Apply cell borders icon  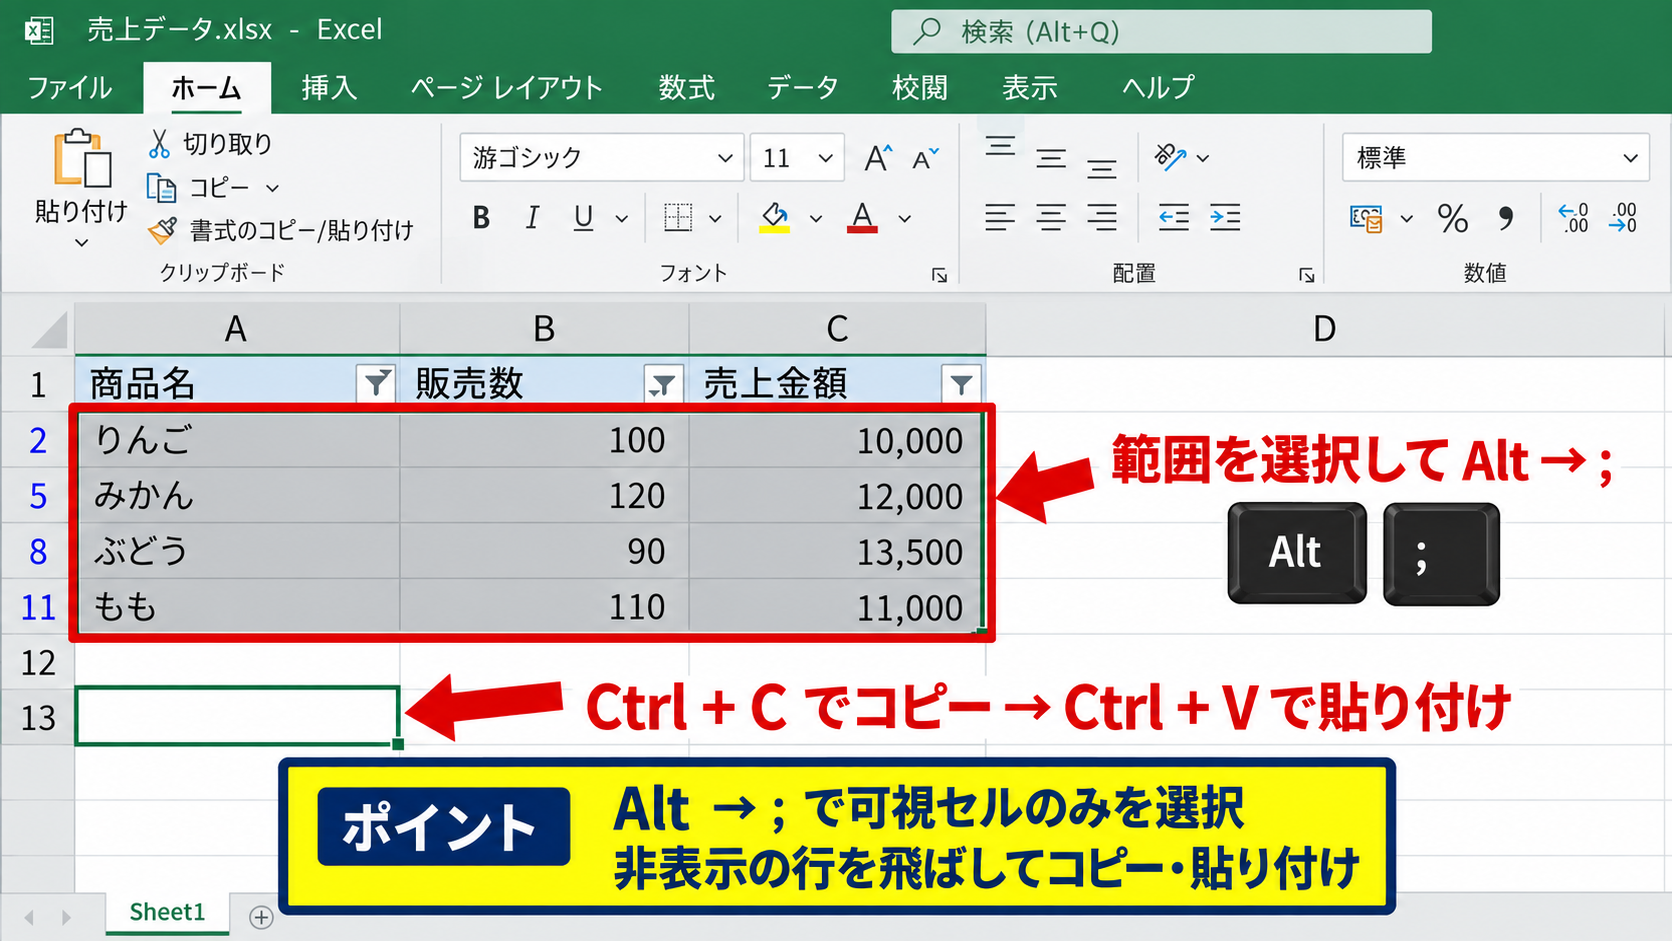coord(678,217)
